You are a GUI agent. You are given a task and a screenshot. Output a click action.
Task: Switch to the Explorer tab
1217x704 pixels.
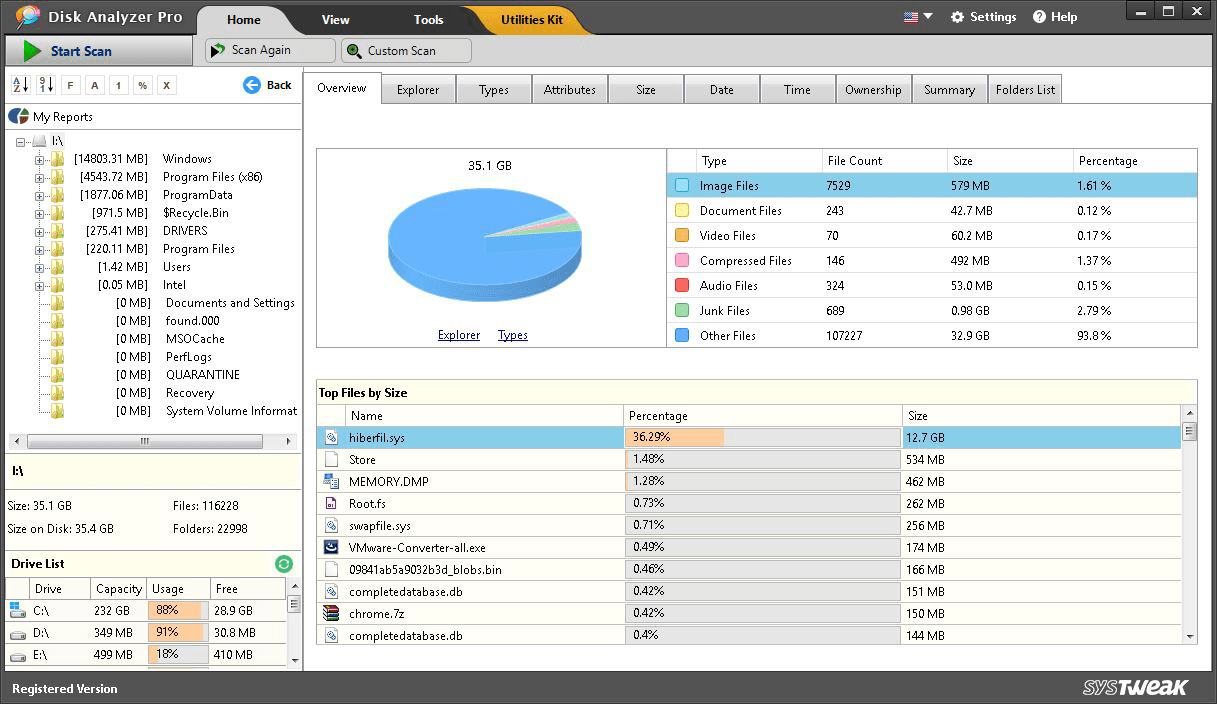click(x=418, y=88)
